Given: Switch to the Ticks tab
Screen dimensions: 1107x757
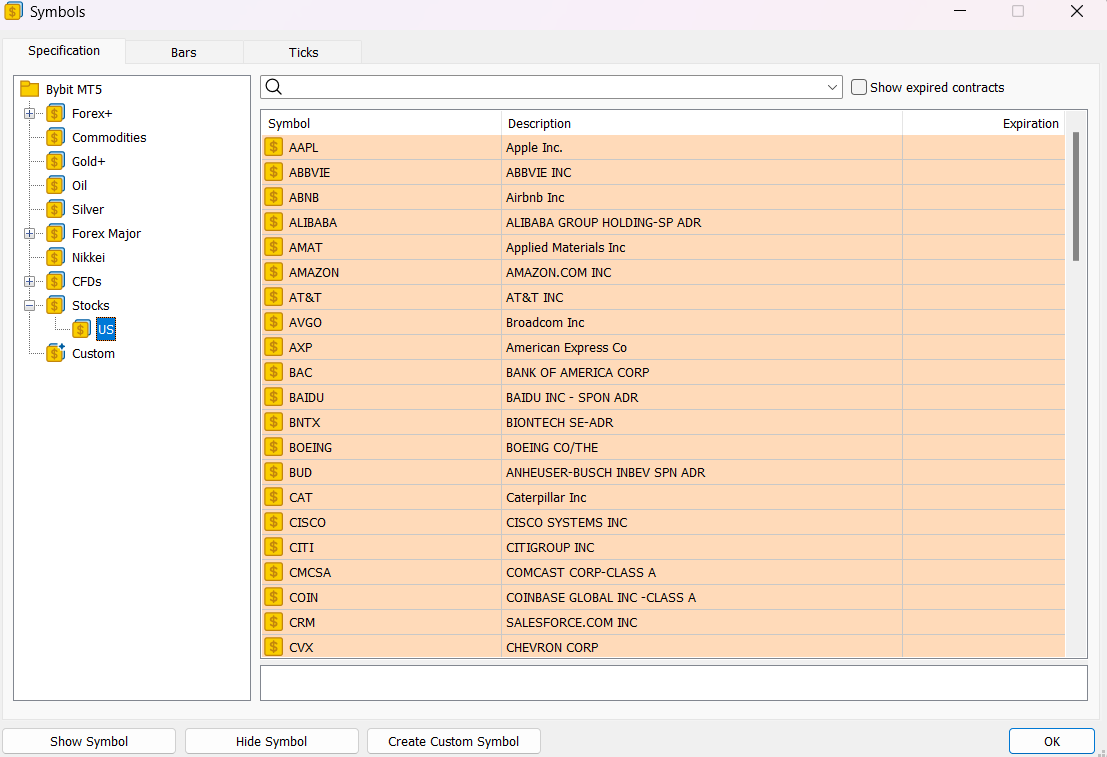Looking at the screenshot, I should click(304, 52).
